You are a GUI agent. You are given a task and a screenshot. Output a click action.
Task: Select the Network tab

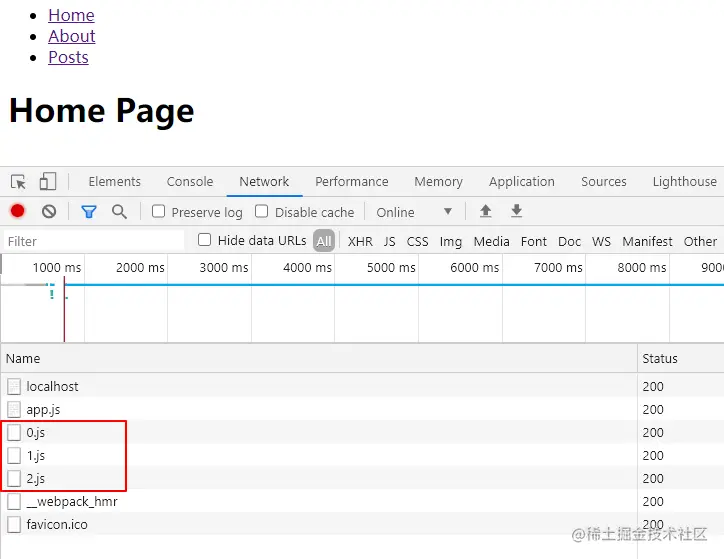(x=264, y=181)
